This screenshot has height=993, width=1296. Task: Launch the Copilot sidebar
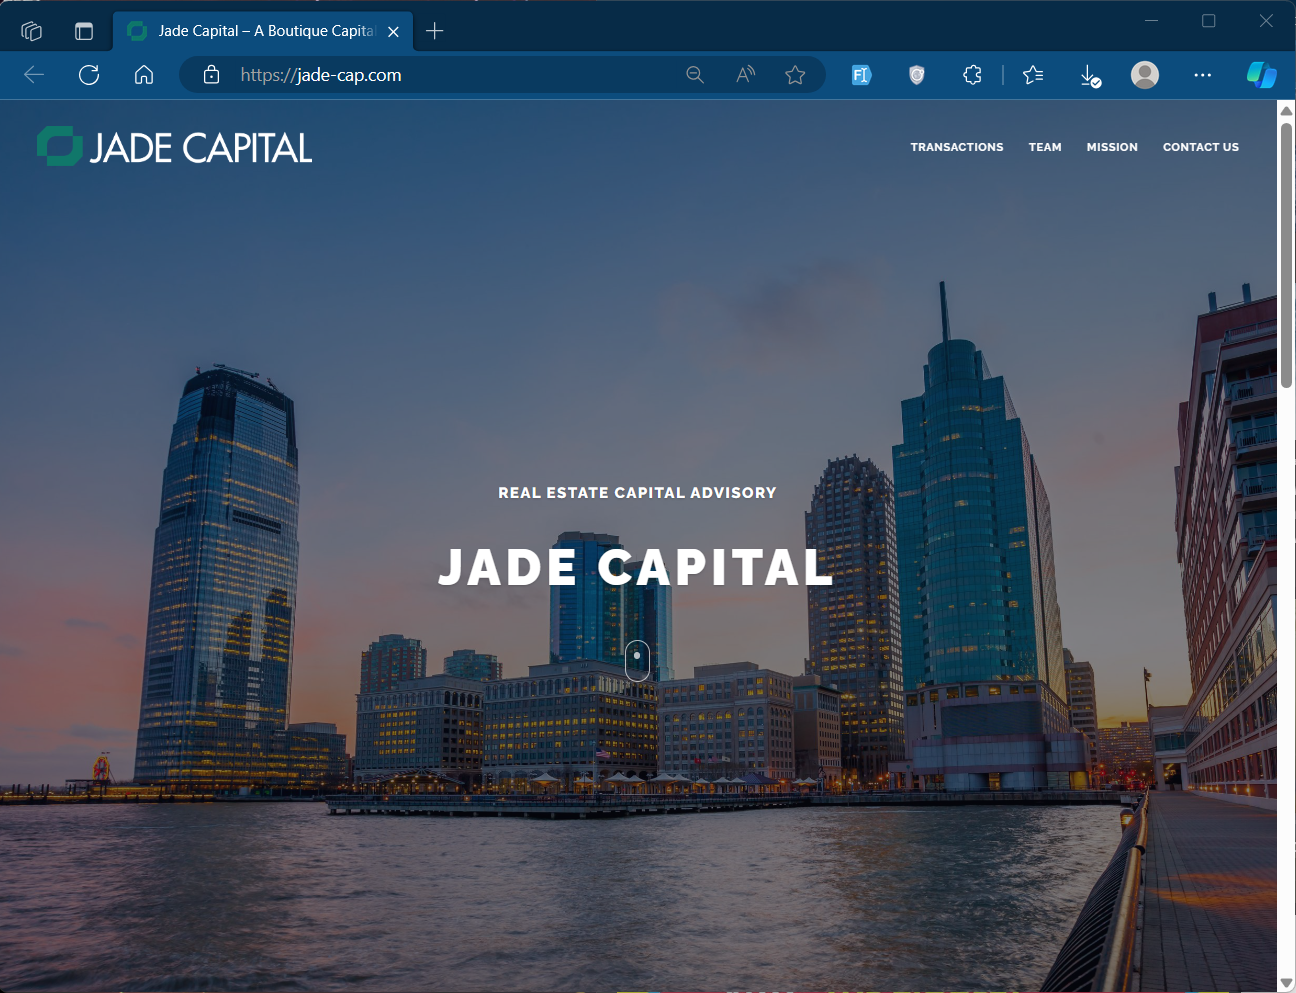(1261, 75)
